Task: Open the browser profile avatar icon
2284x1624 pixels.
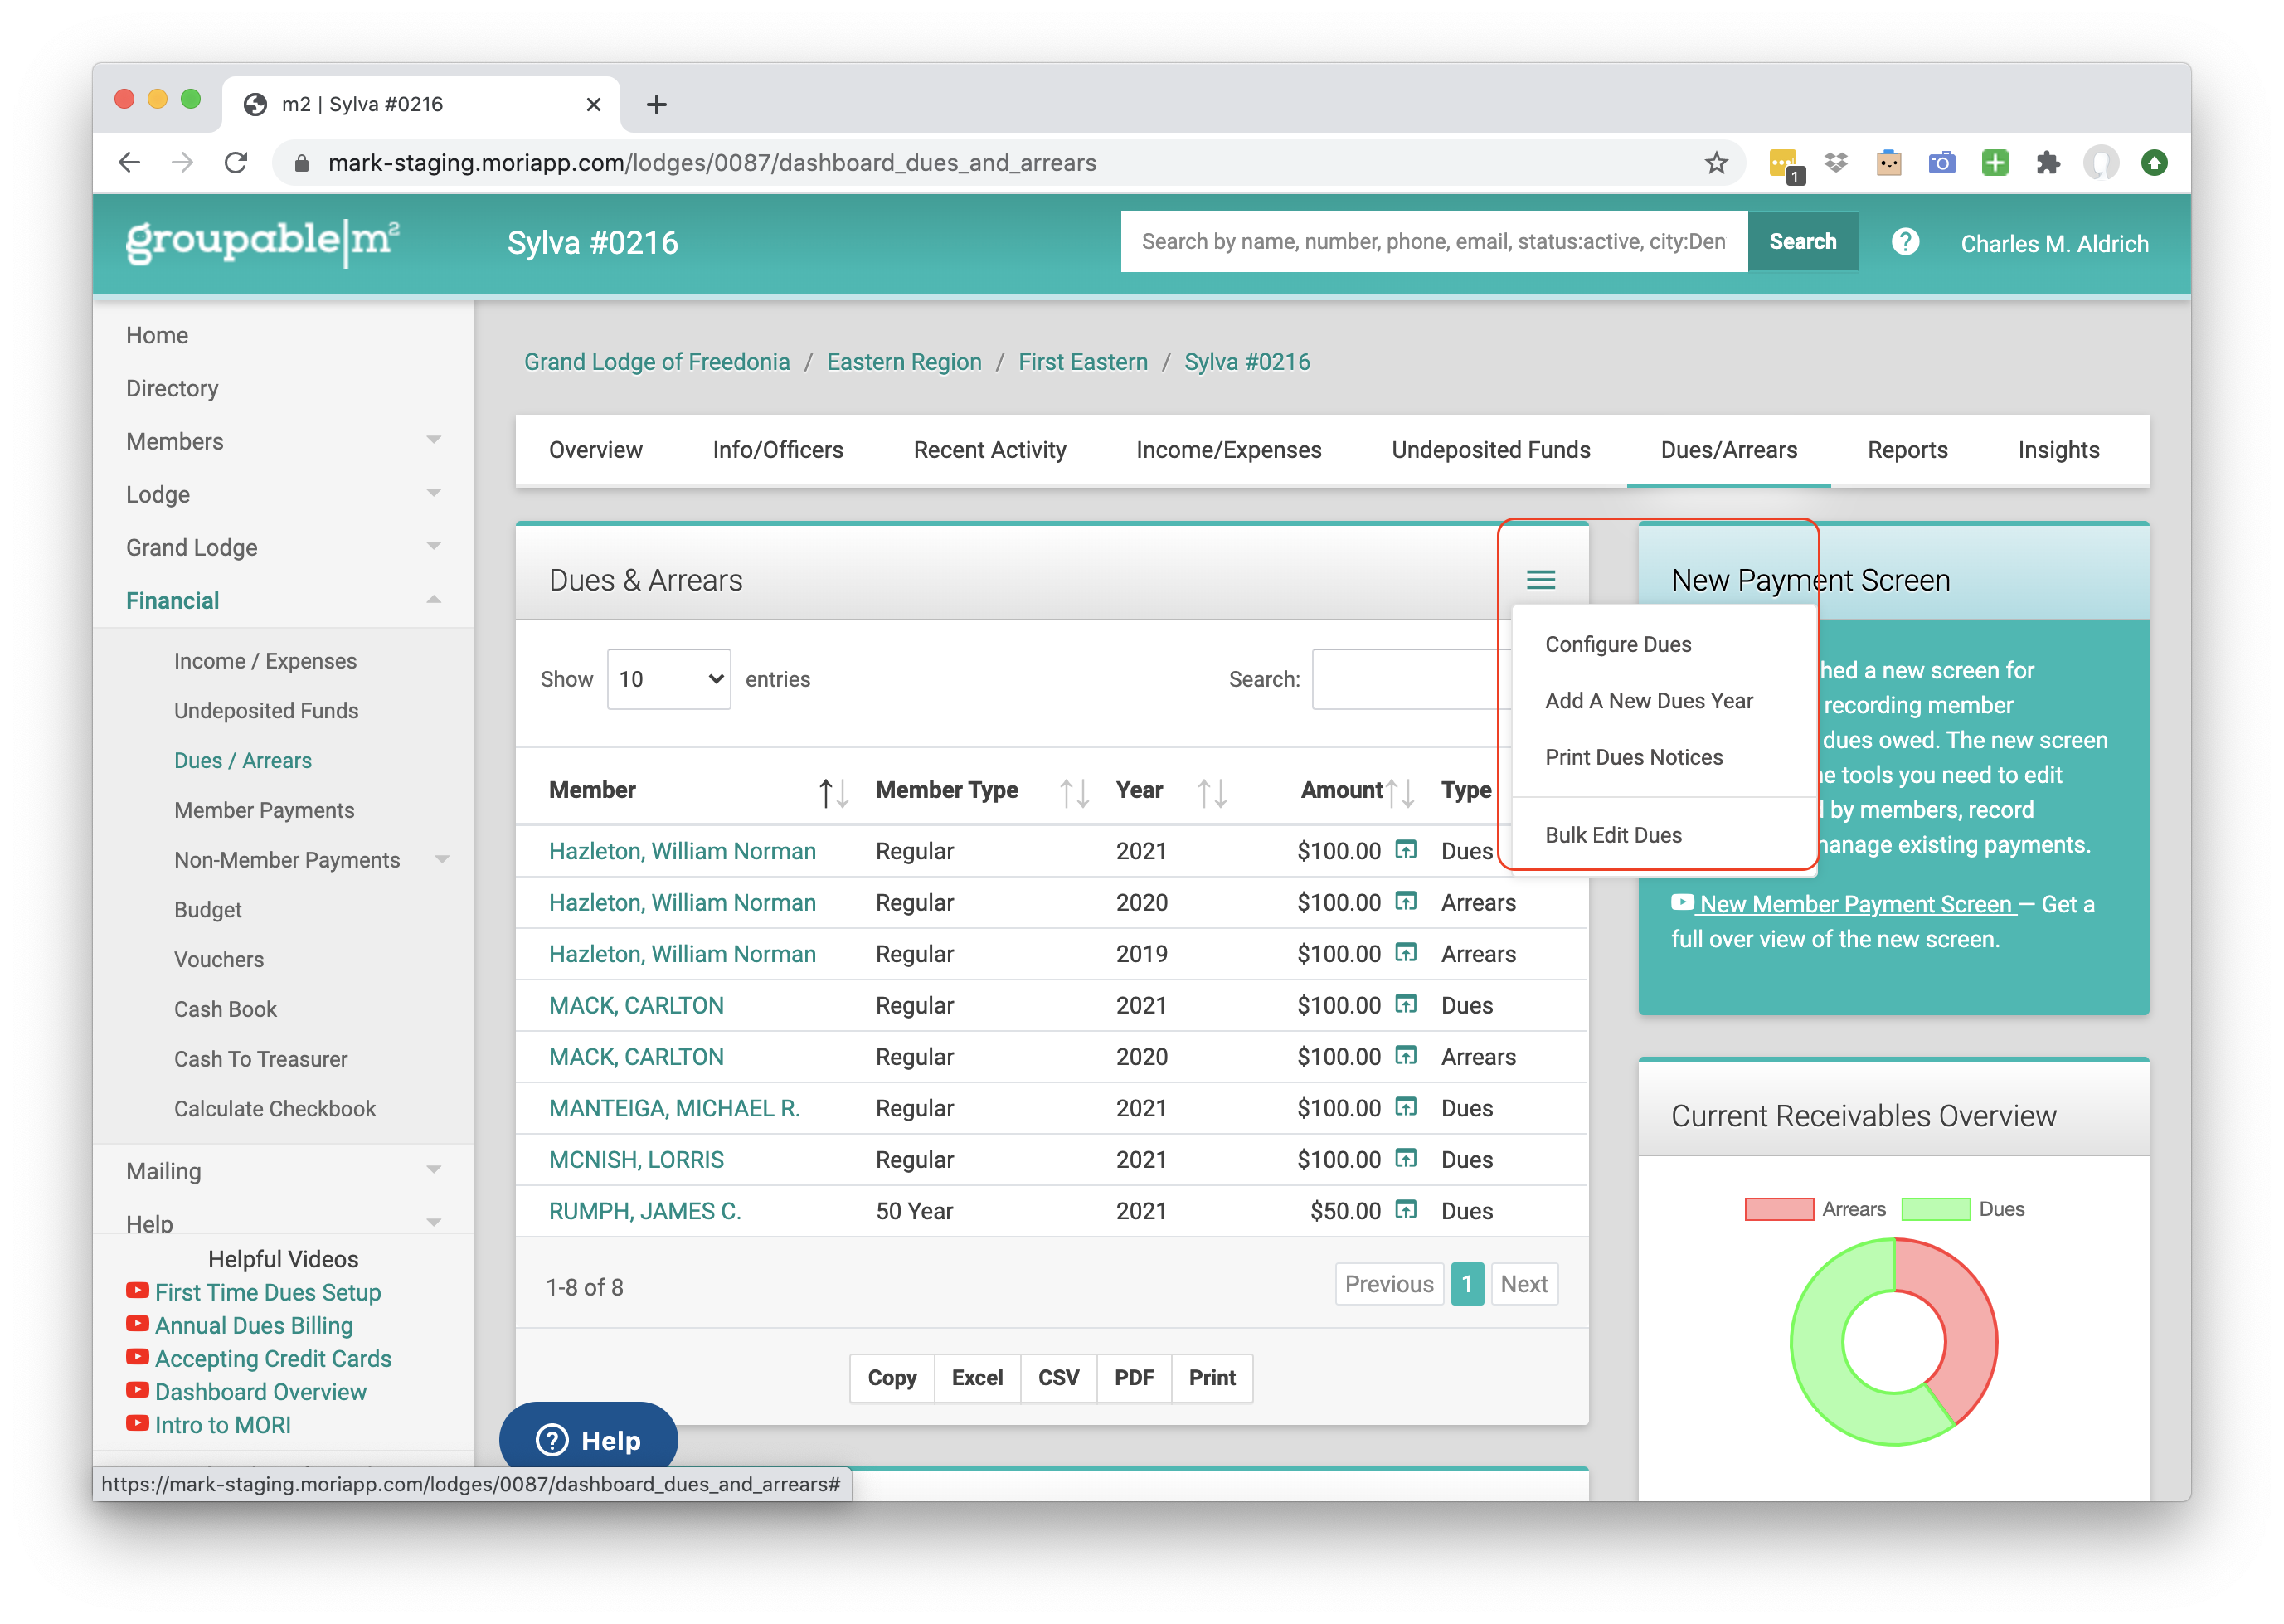Action: pos(2101,163)
